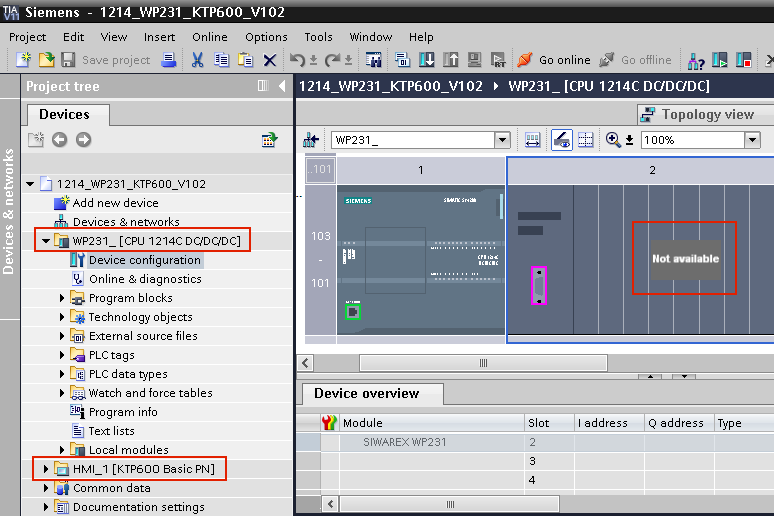Click the Start runtime RT icon

pos(498,60)
